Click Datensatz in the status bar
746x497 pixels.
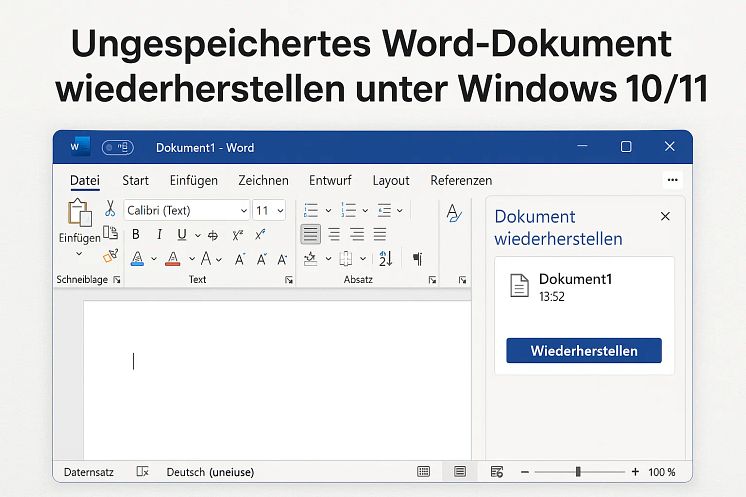pos(88,472)
